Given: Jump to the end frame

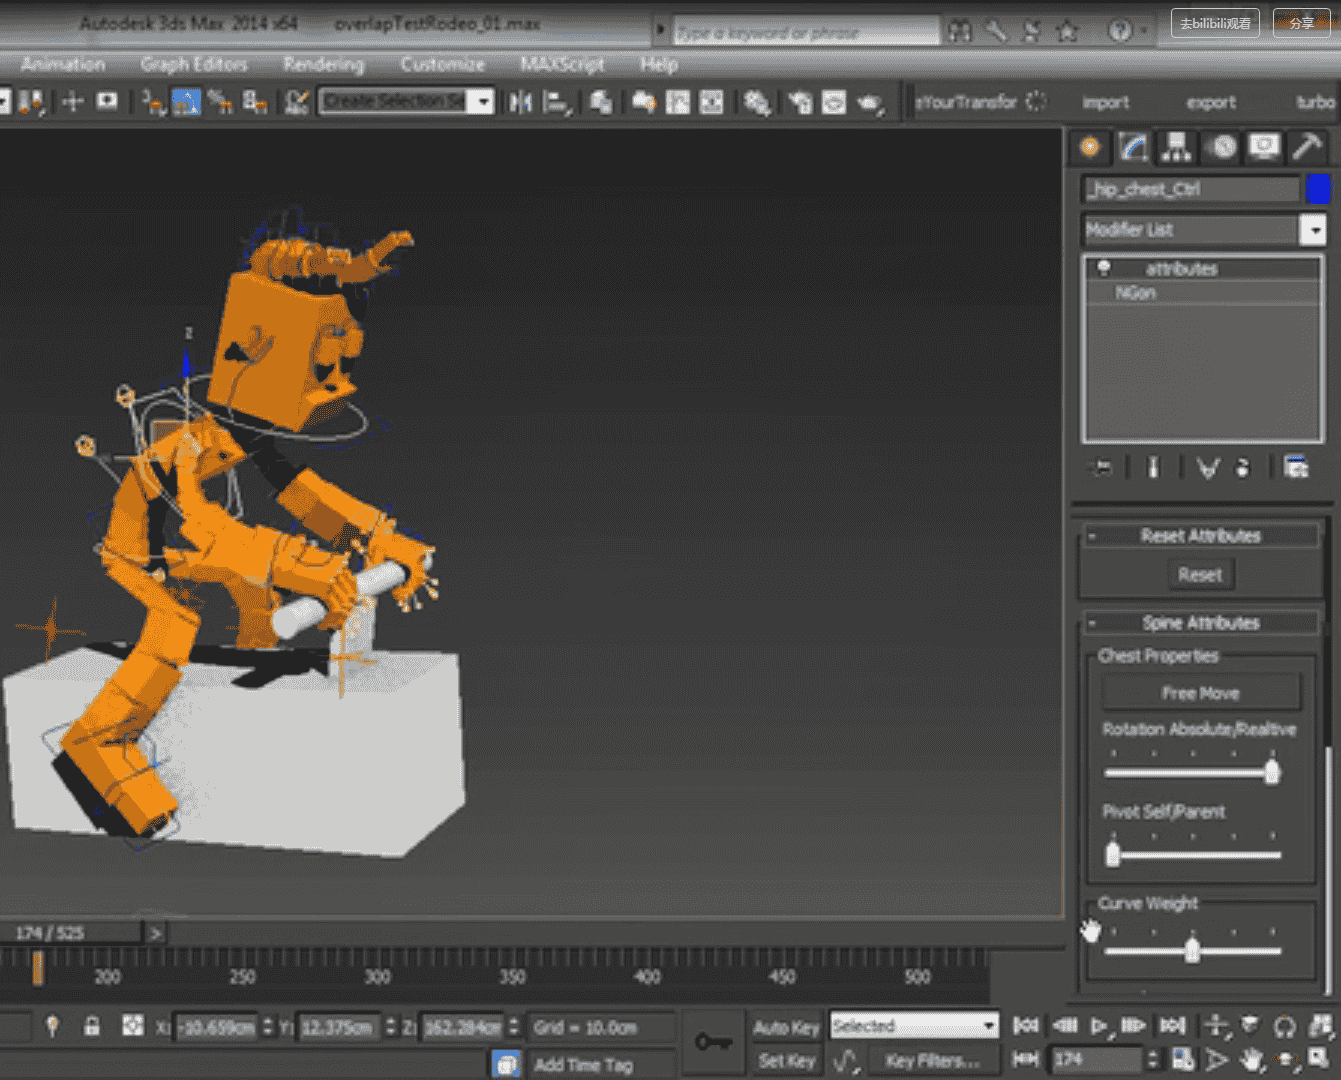Looking at the screenshot, I should coord(1172,1026).
